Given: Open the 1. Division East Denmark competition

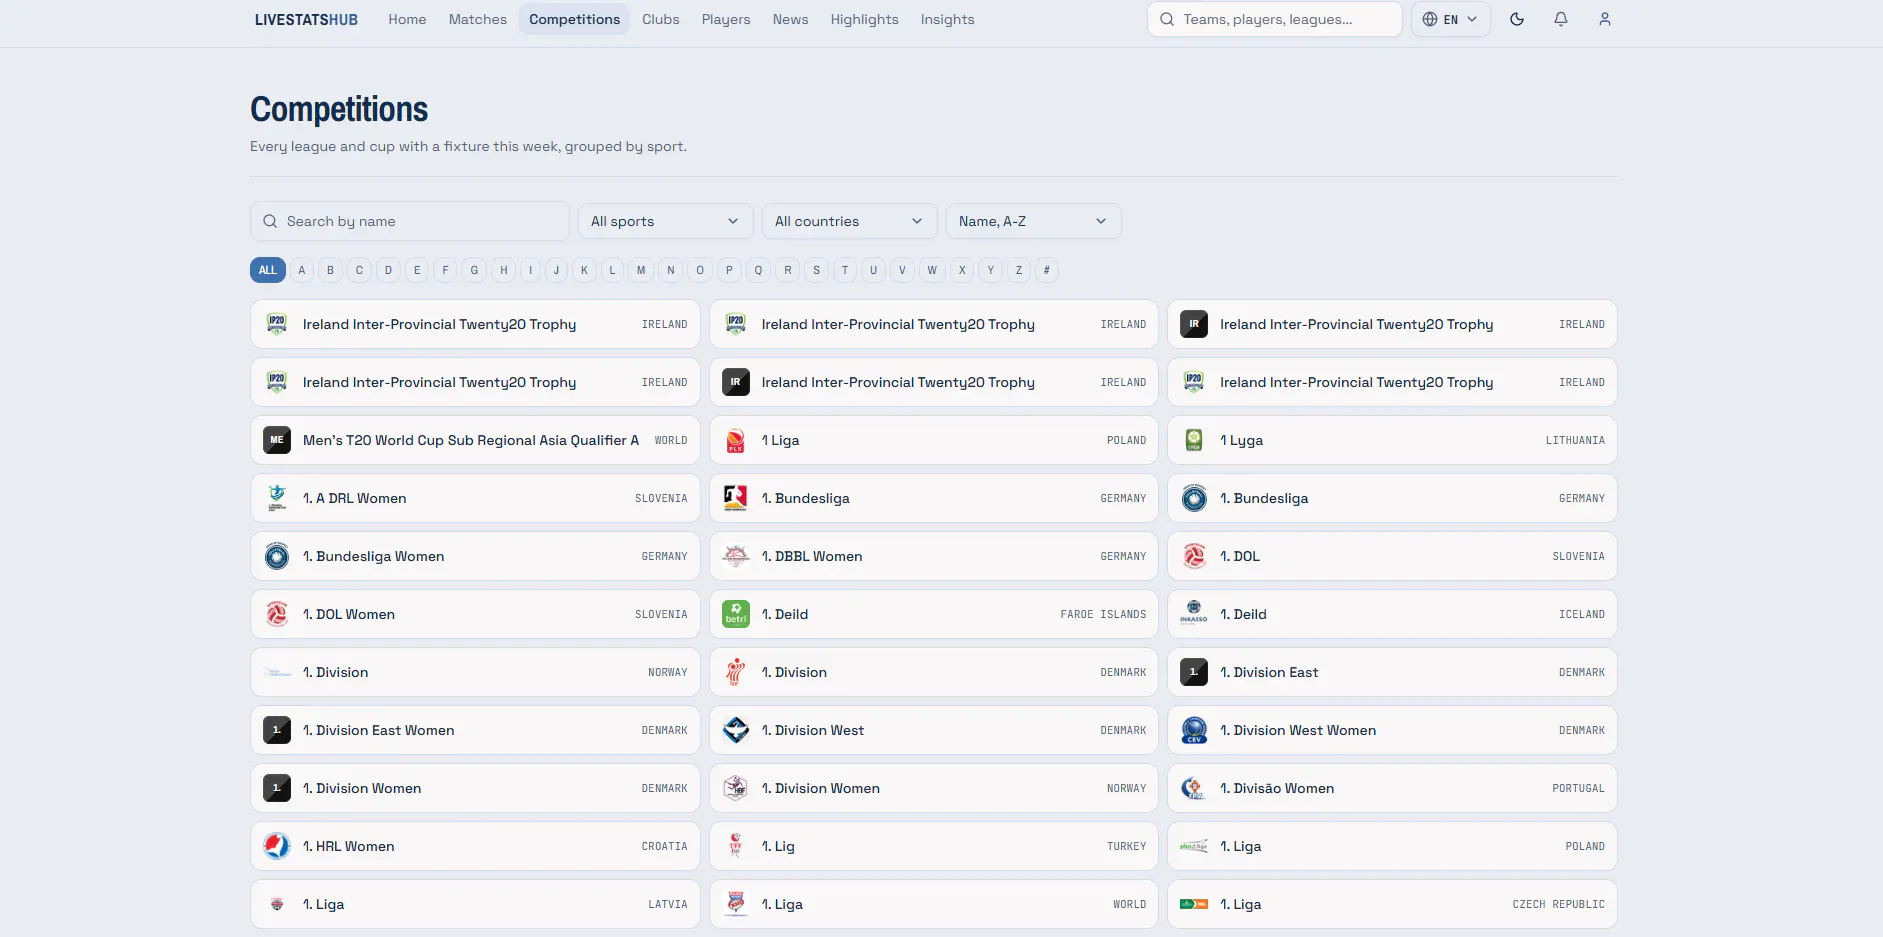Looking at the screenshot, I should (x=1392, y=672).
